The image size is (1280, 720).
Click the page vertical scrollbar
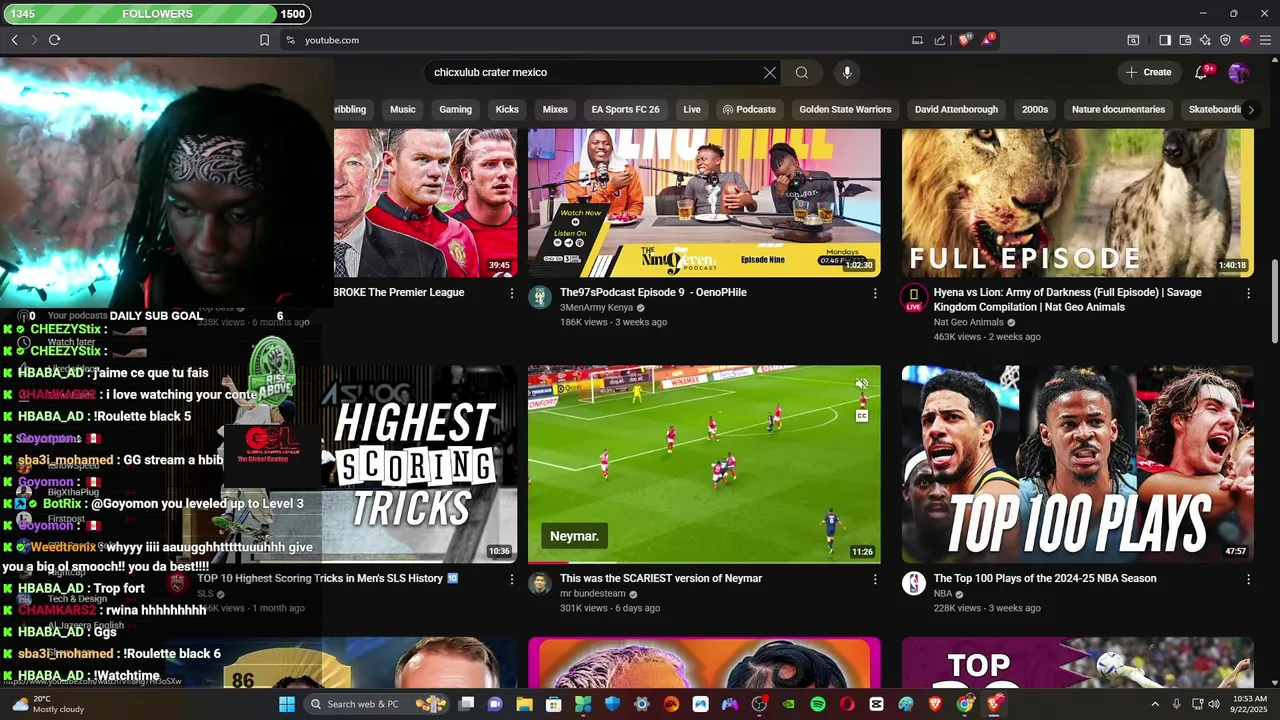[x=1274, y=300]
